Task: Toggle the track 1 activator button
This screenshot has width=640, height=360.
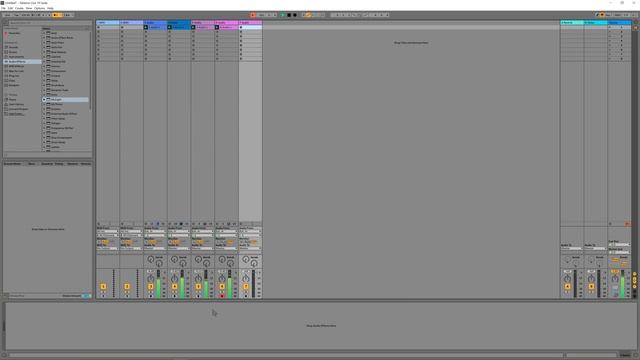Action: [103, 287]
